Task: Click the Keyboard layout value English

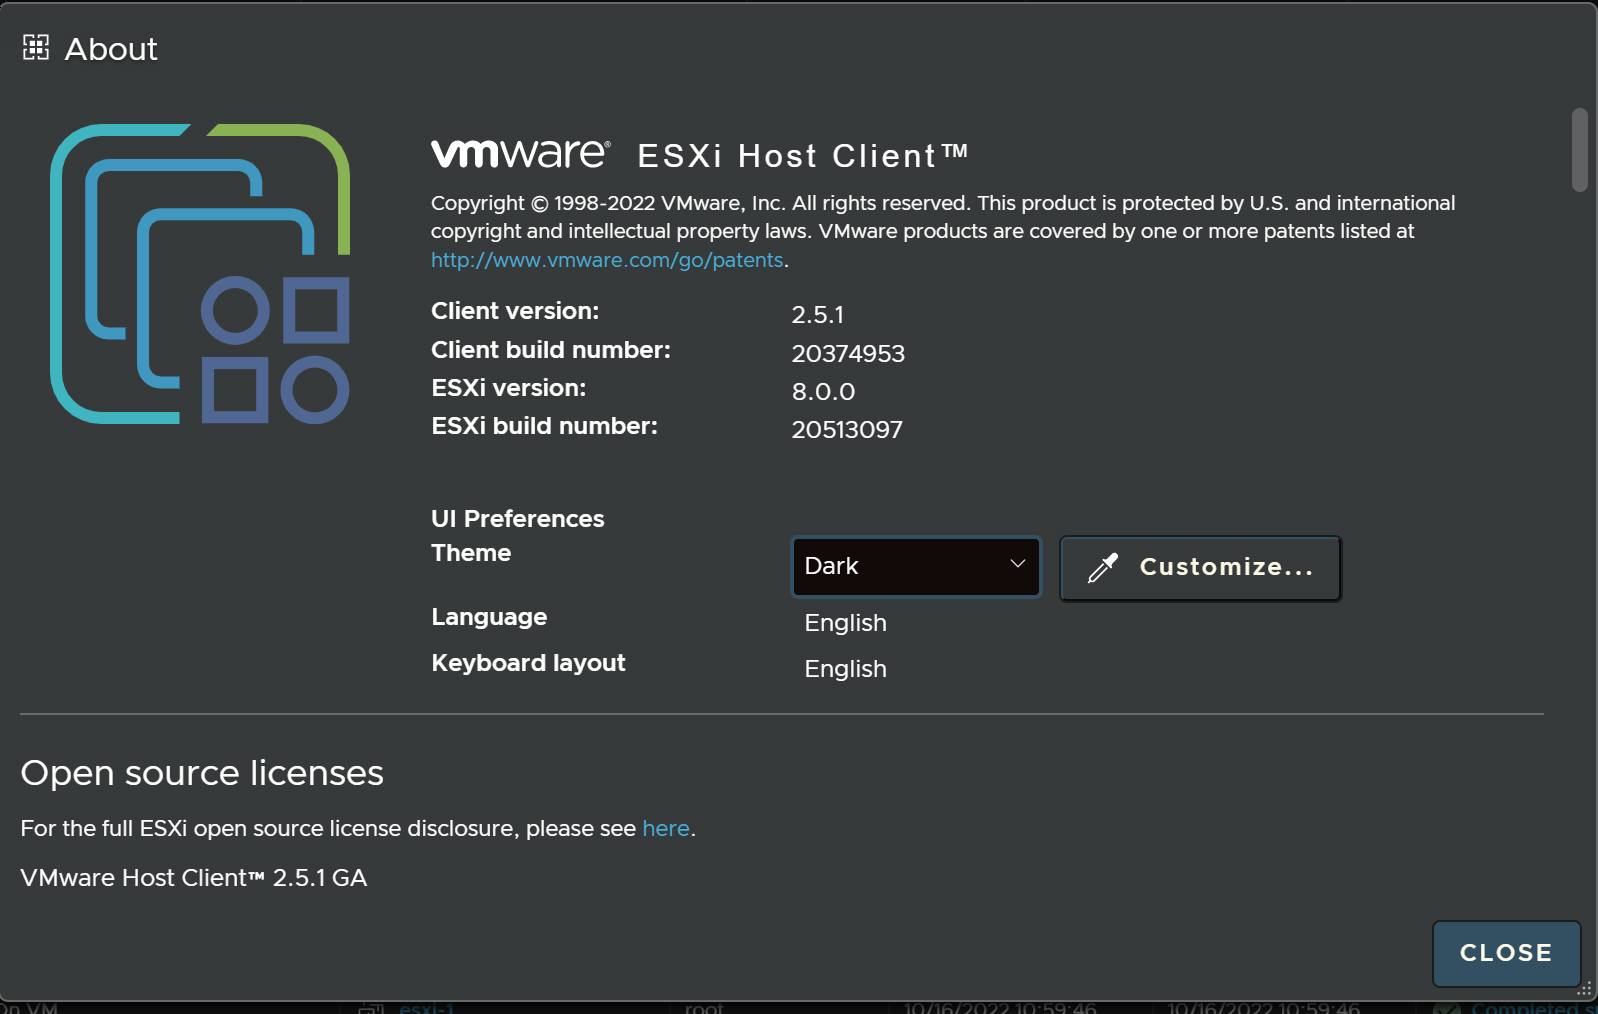Action: click(846, 669)
